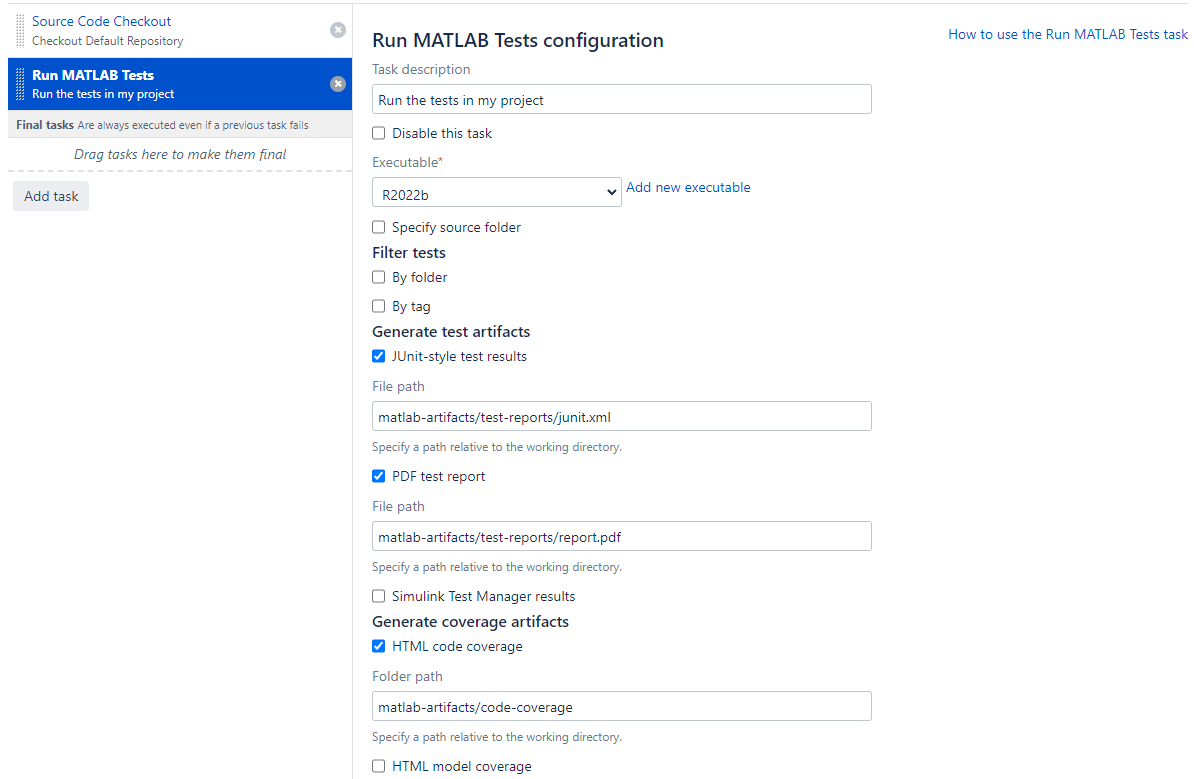Uncheck PDF test report option

pos(378,476)
